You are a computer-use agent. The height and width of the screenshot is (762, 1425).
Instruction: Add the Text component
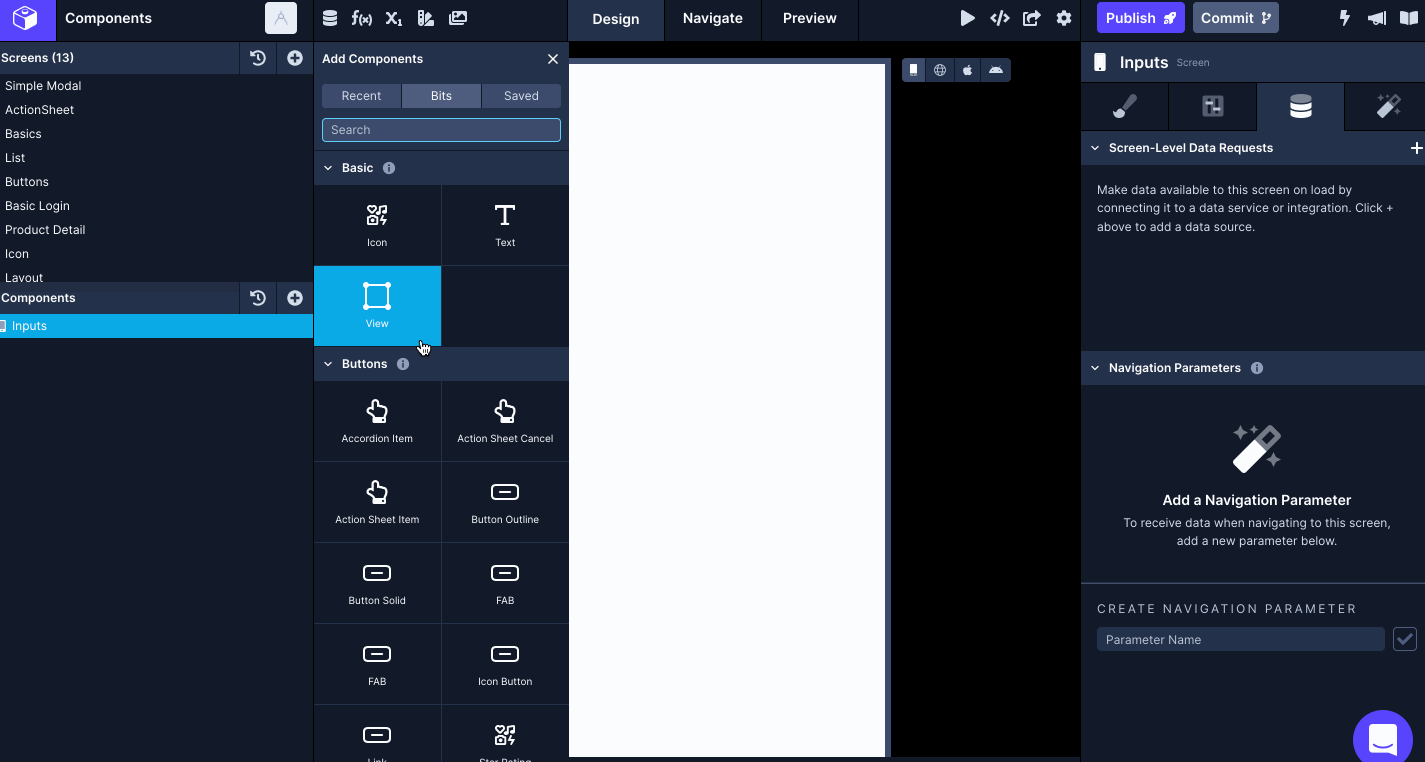(x=505, y=225)
